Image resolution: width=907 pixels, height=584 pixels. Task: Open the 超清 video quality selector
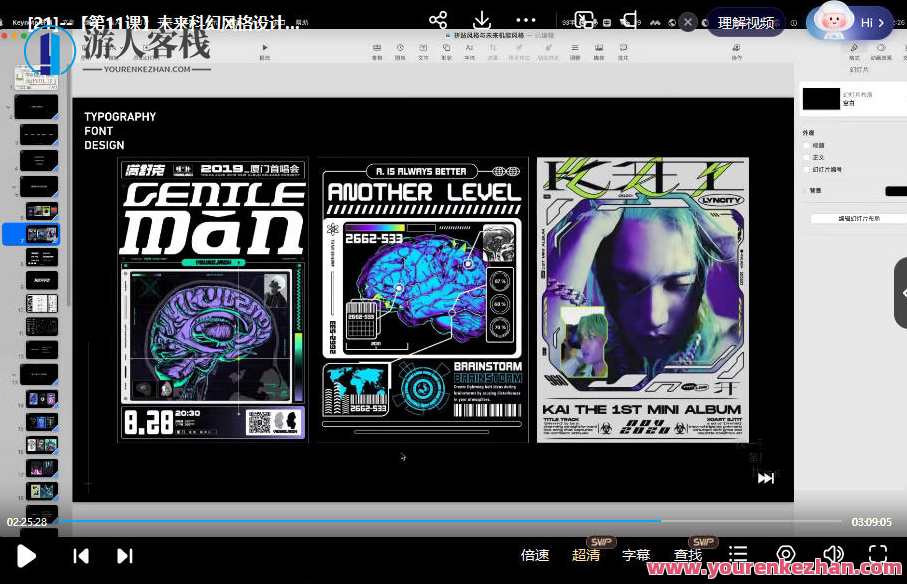pyautogui.click(x=586, y=555)
